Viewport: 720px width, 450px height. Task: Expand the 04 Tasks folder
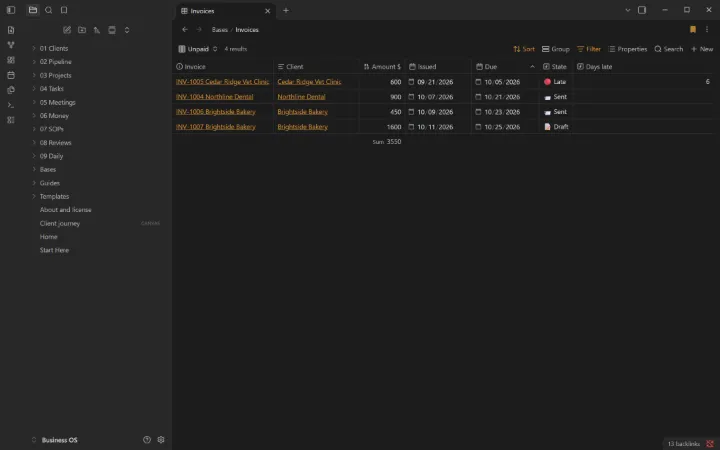(x=51, y=89)
